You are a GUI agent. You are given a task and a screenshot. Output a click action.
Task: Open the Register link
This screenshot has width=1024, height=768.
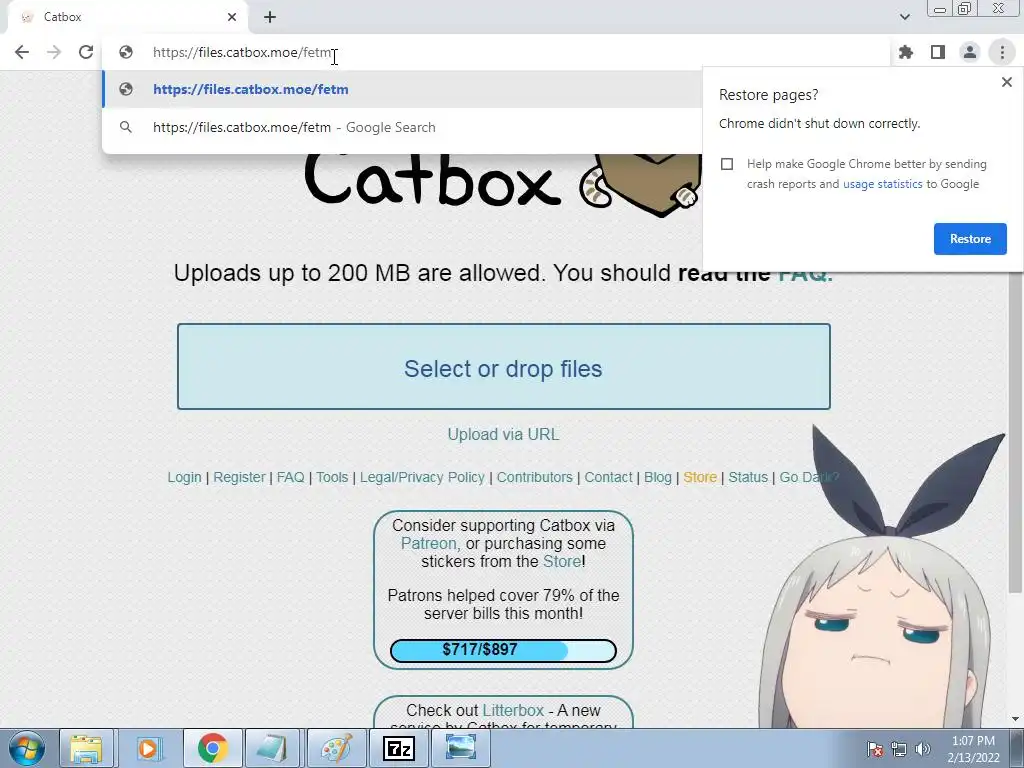[x=239, y=477]
